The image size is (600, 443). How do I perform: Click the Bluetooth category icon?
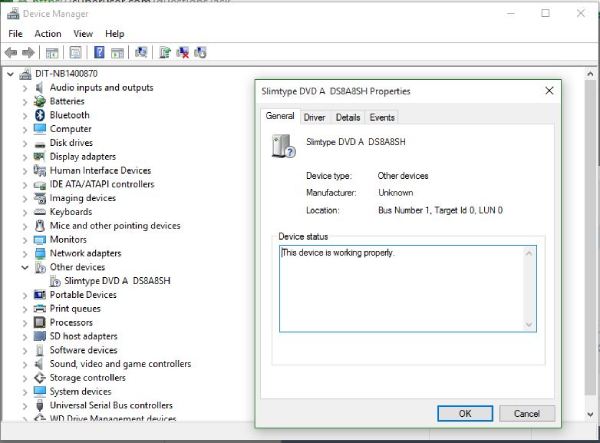40,115
